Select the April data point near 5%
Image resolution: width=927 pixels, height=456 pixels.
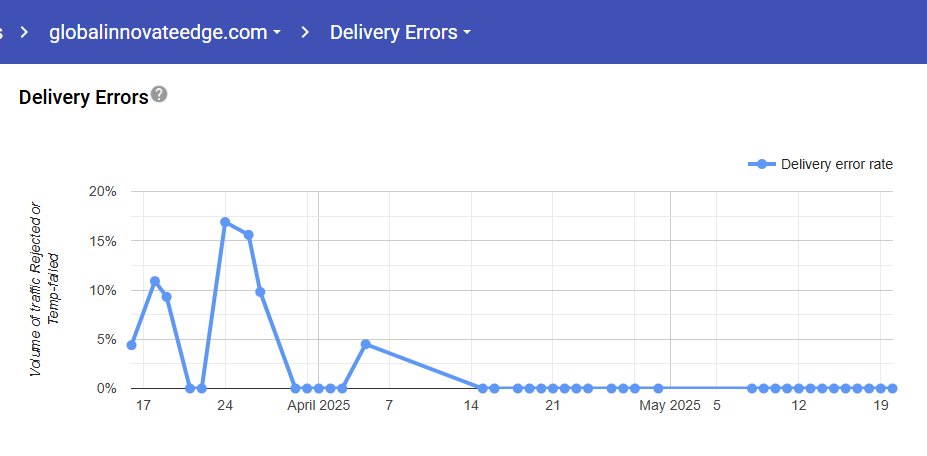pos(366,344)
